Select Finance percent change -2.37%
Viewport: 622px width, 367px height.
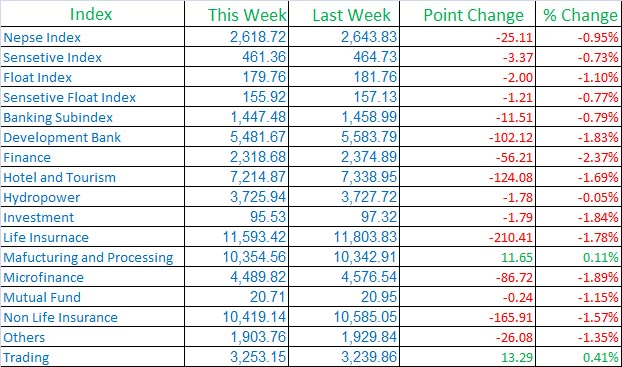point(598,158)
